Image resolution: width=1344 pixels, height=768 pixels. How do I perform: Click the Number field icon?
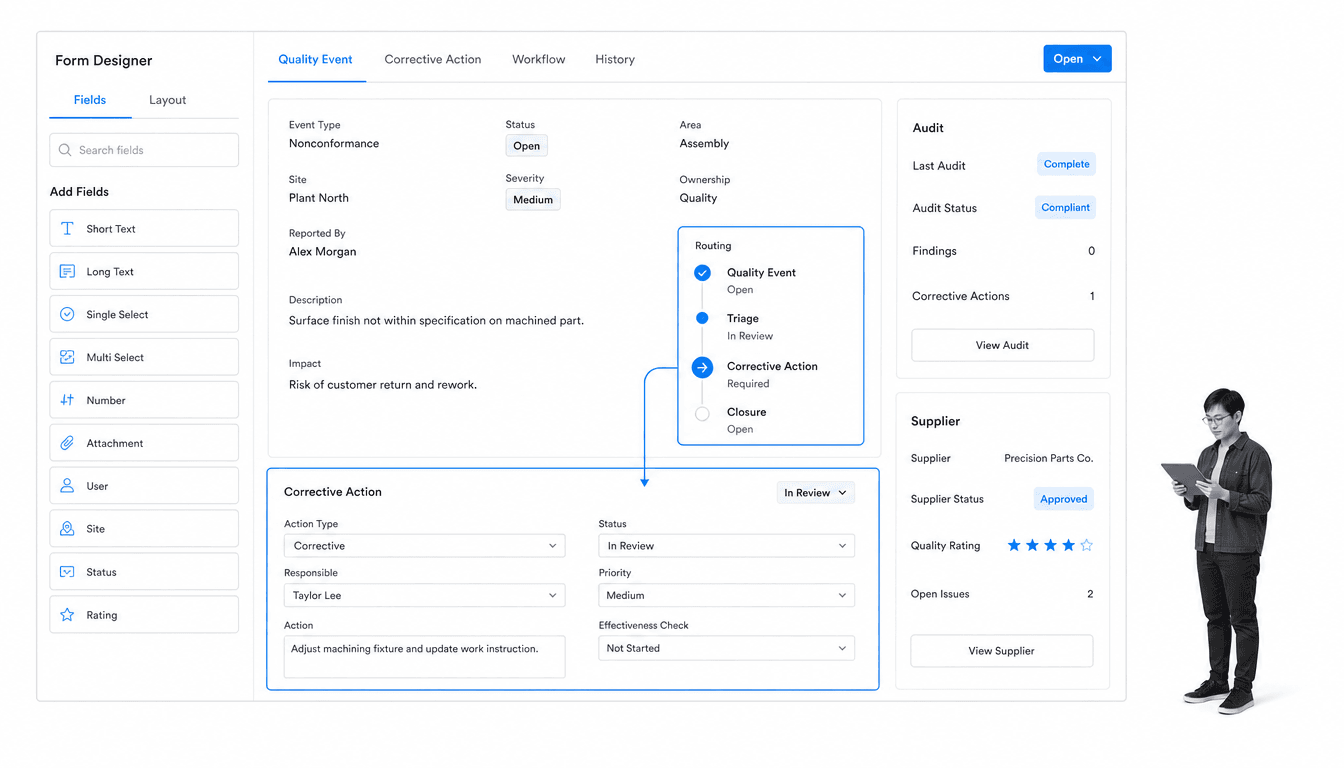click(x=67, y=400)
